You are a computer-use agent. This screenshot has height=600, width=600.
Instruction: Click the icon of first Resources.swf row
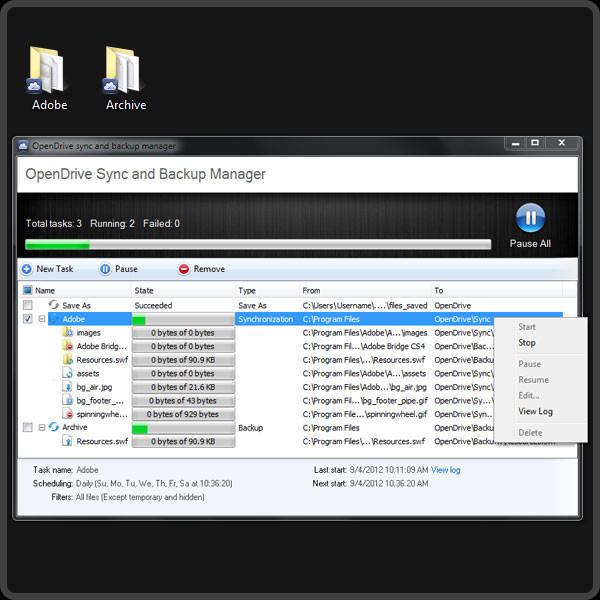click(x=67, y=359)
